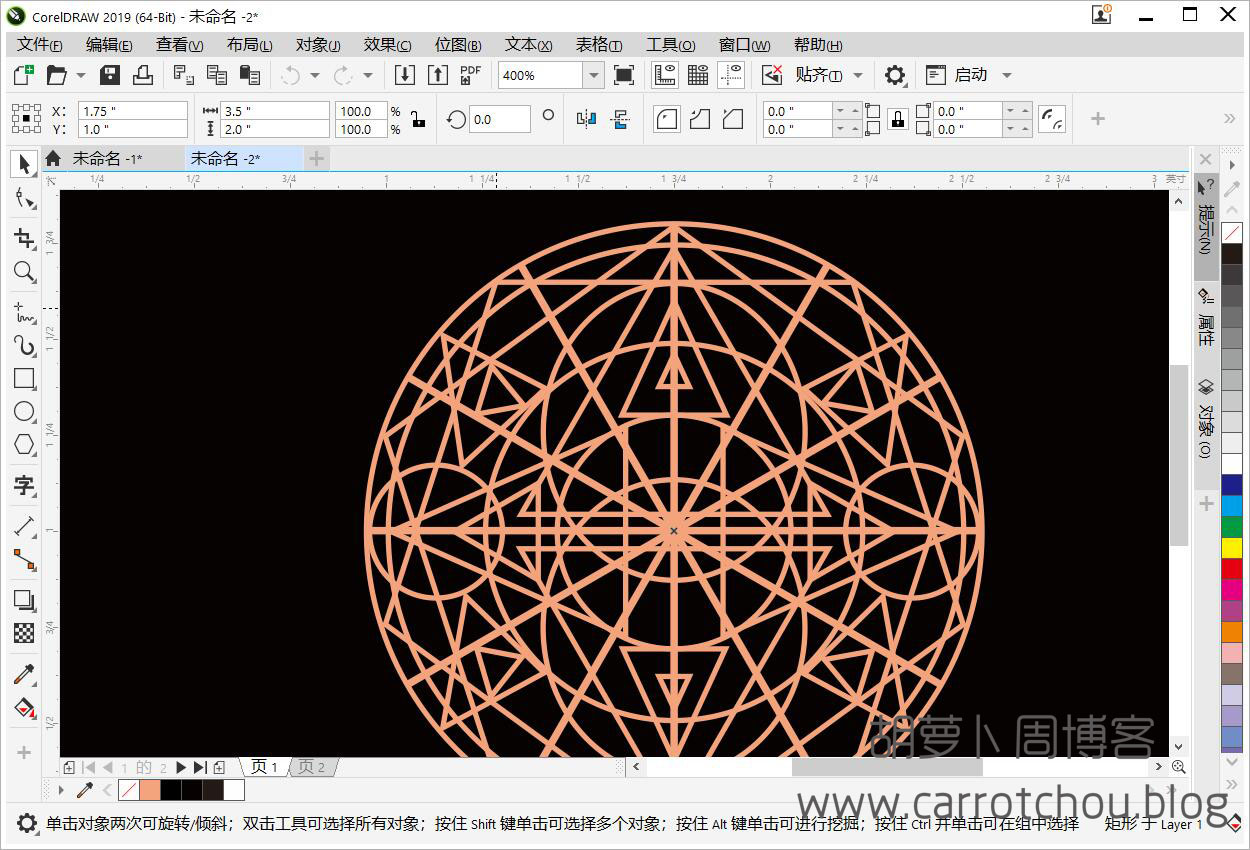Click the 贴齐 button
1250x850 pixels.
819,75
